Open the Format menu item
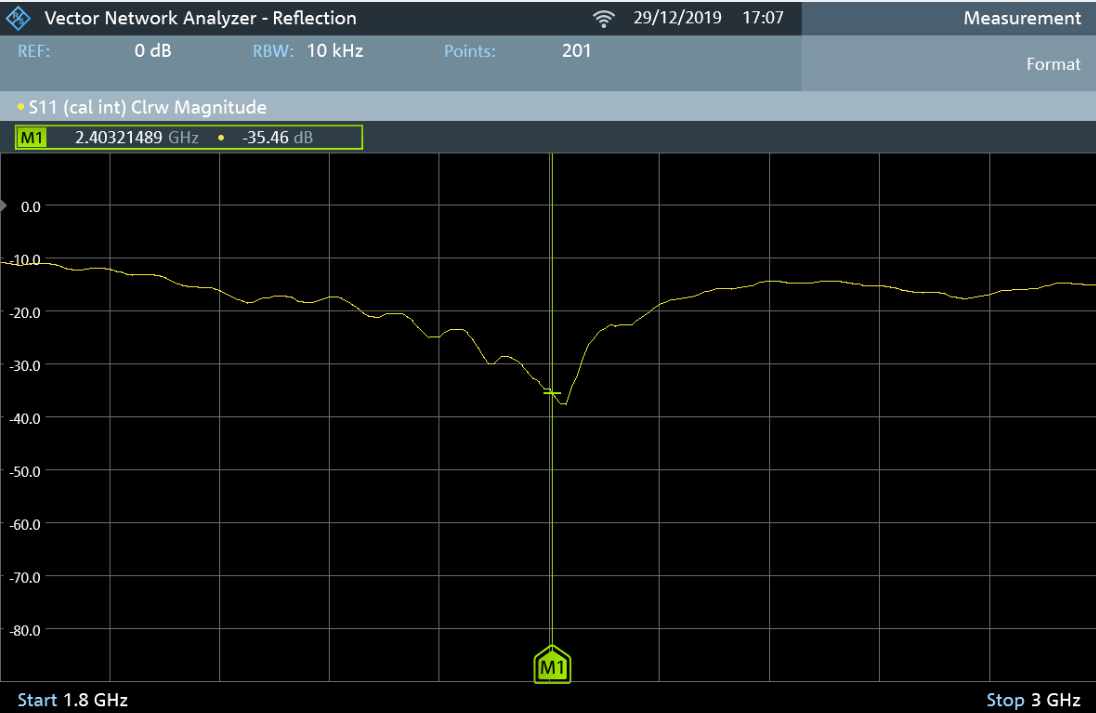Screen dimensions: 1096x713 pyautogui.click(x=1053, y=64)
